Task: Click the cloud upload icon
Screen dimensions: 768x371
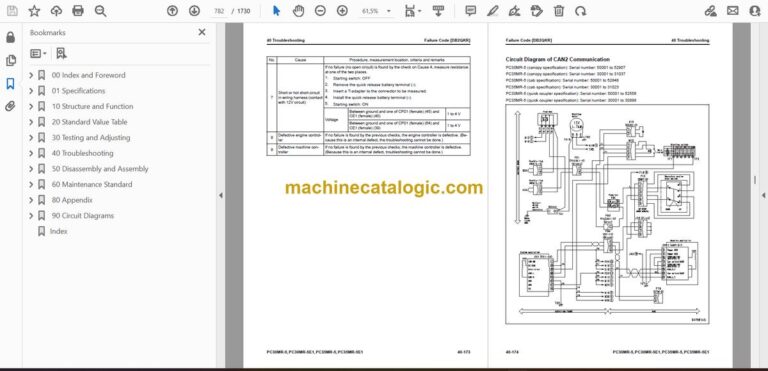Action: 56,11
